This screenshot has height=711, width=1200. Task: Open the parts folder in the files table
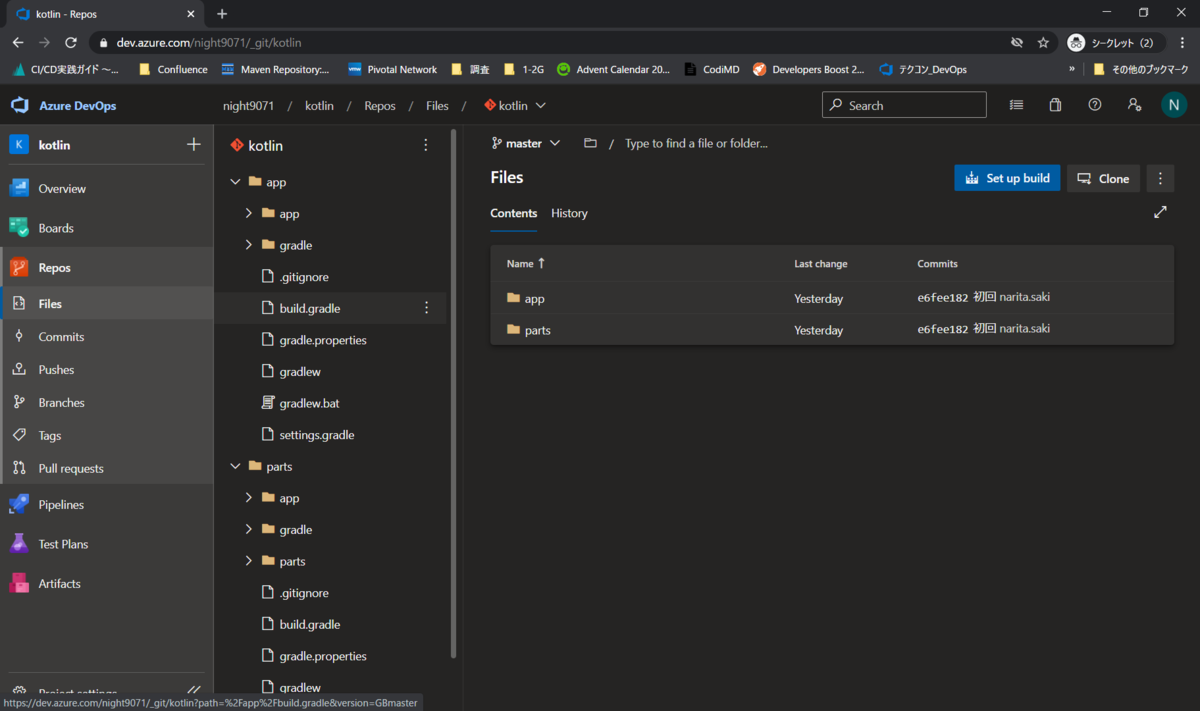click(x=538, y=330)
